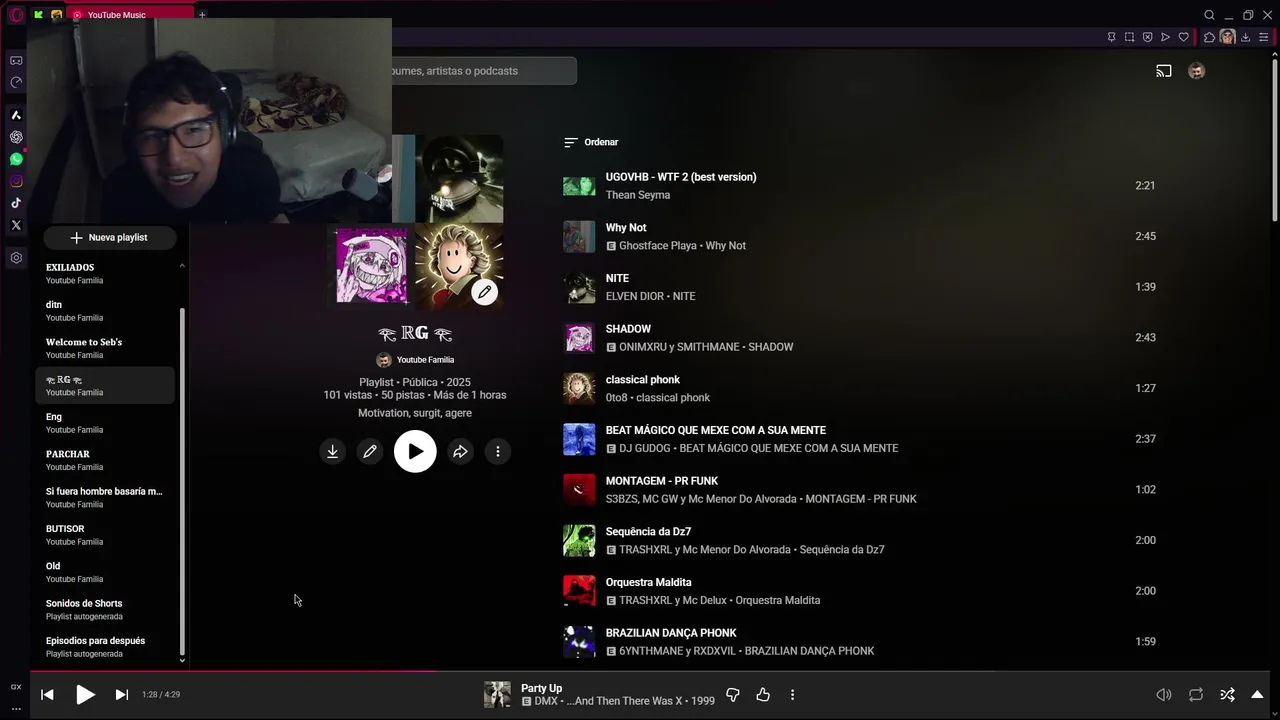1280x720 pixels.
Task: Resume playback in the player bar
Action: click(x=85, y=694)
